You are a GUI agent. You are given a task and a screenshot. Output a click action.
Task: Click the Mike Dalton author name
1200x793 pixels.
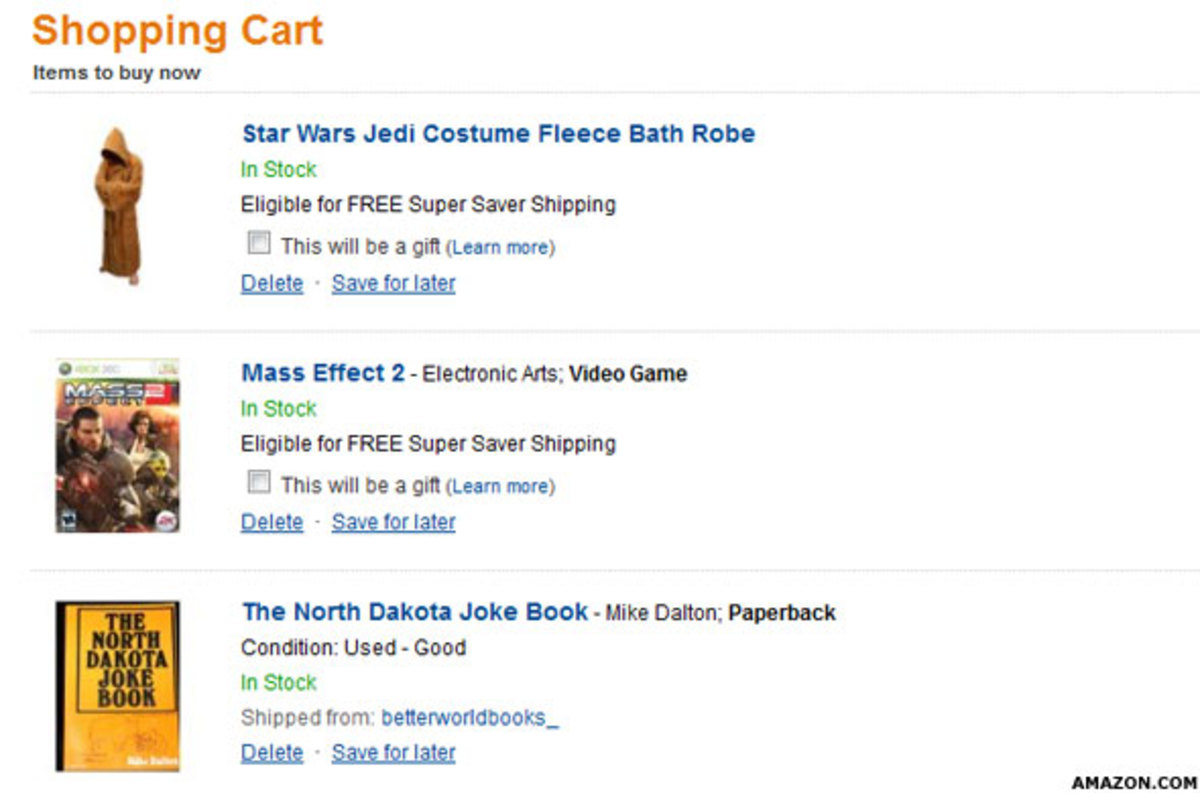[x=662, y=613]
